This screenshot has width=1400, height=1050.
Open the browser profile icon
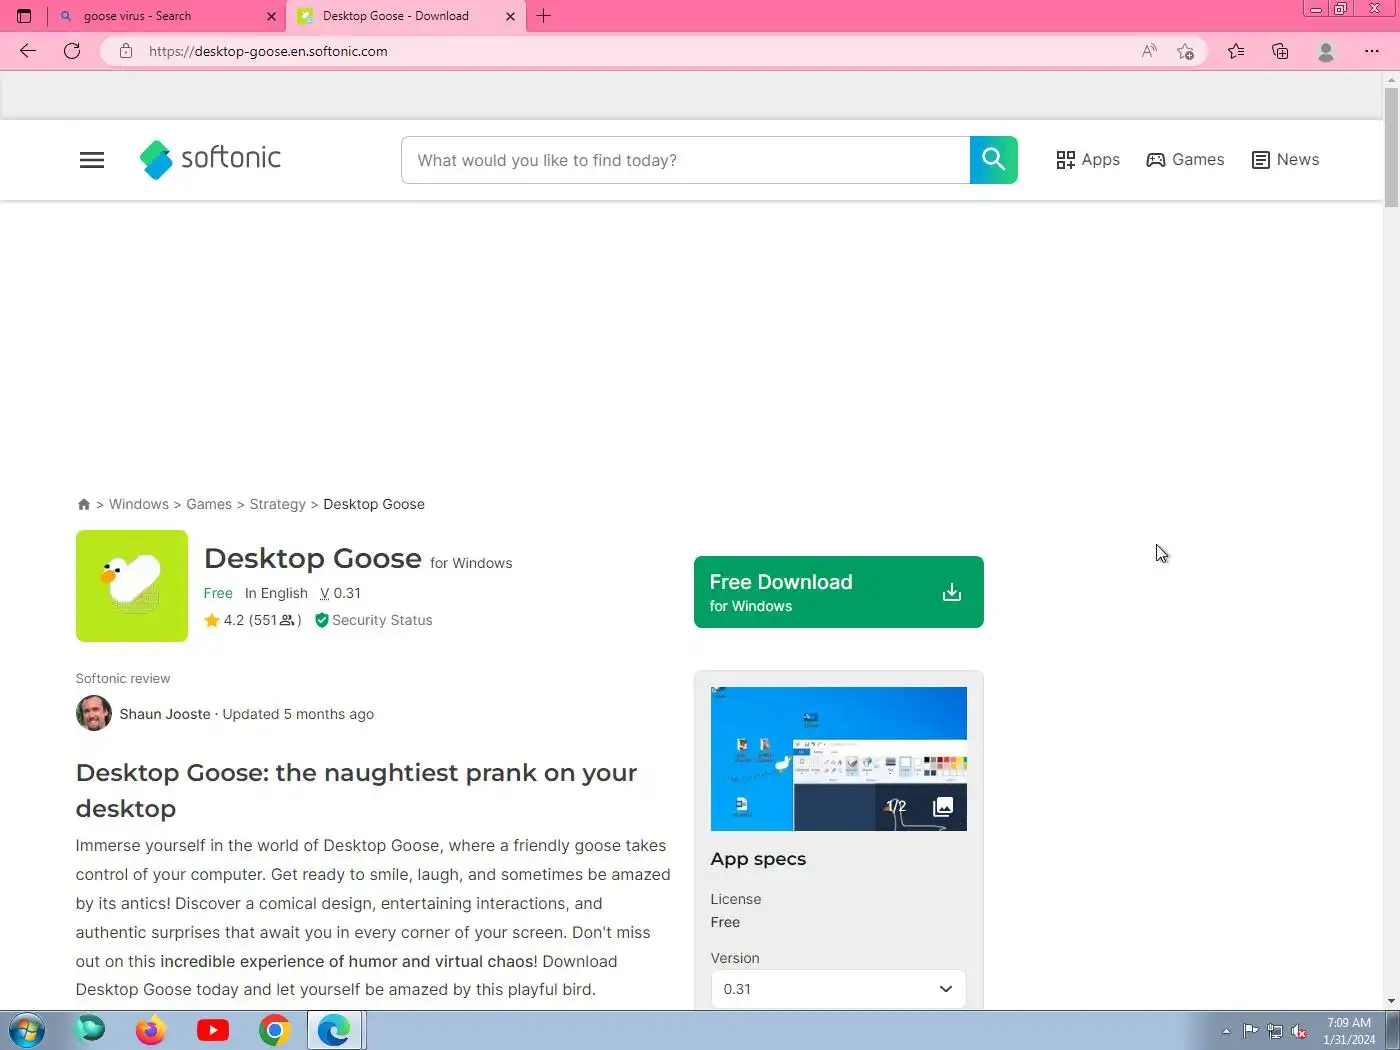point(1326,51)
